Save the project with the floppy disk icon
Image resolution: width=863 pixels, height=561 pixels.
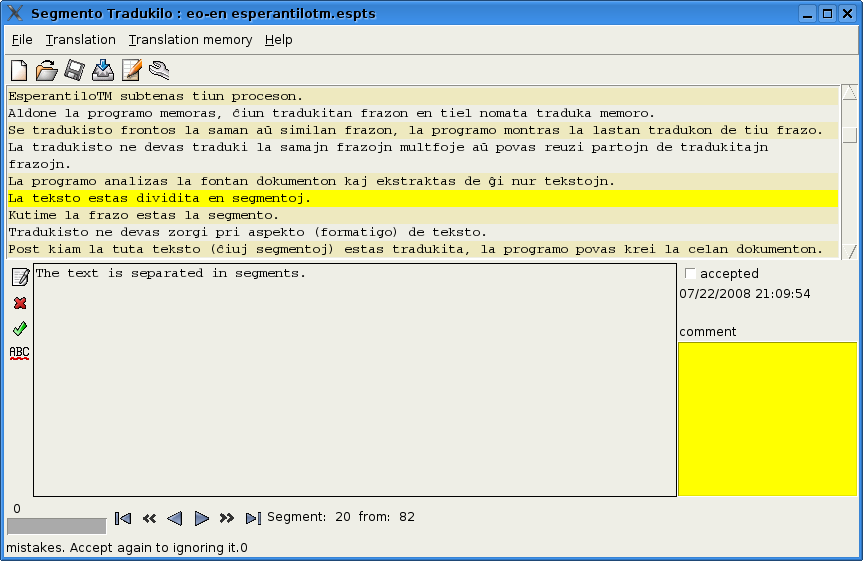[74, 70]
